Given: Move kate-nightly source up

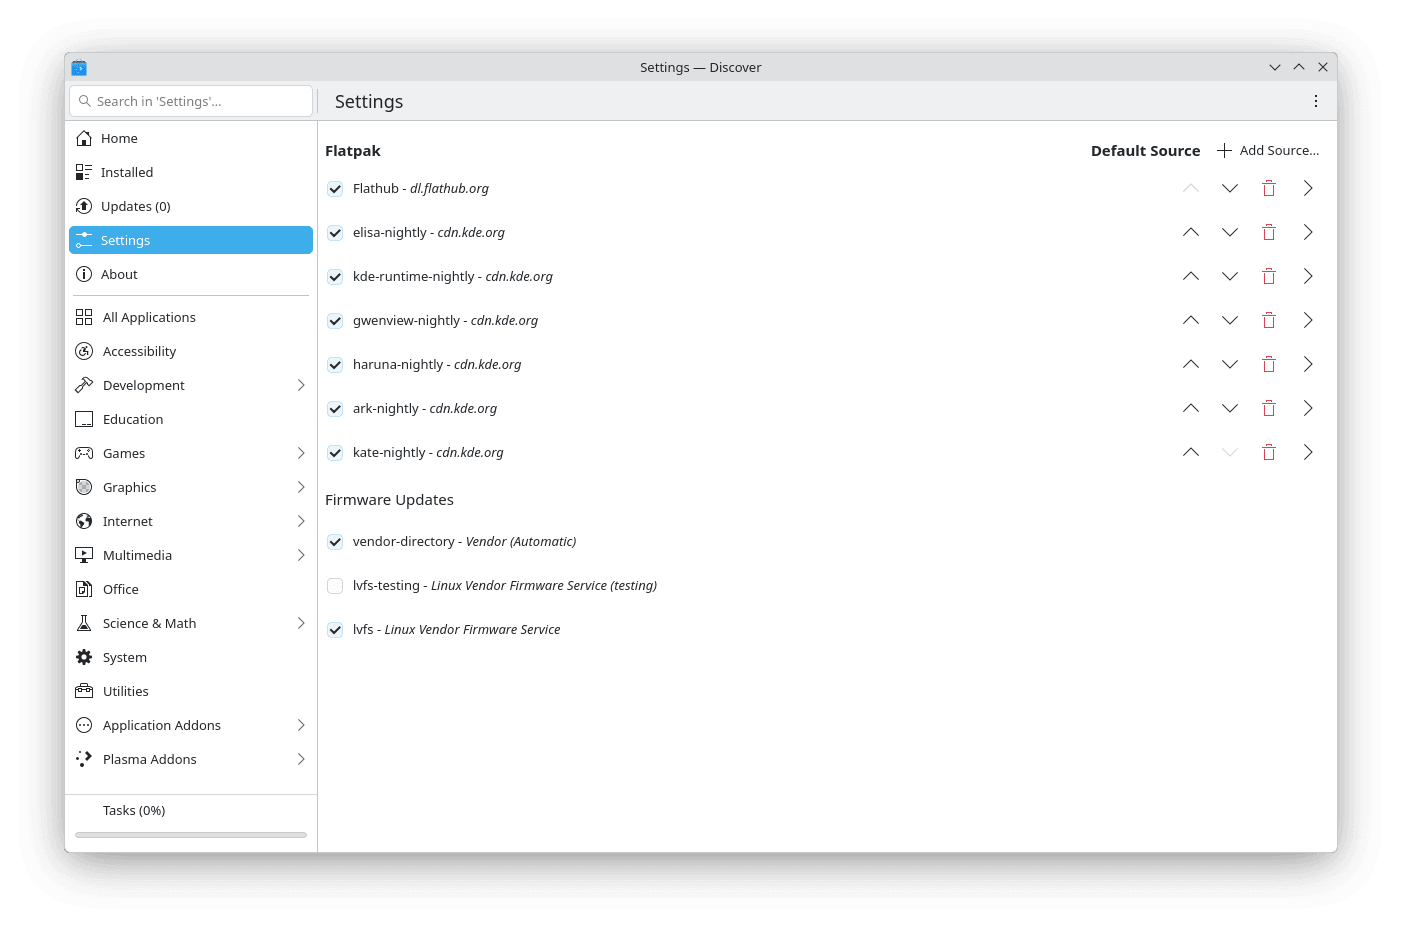Looking at the screenshot, I should pyautogui.click(x=1191, y=452).
